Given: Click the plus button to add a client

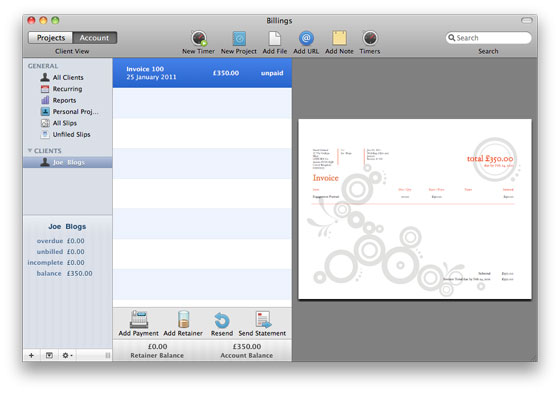Looking at the screenshot, I should coord(31,355).
